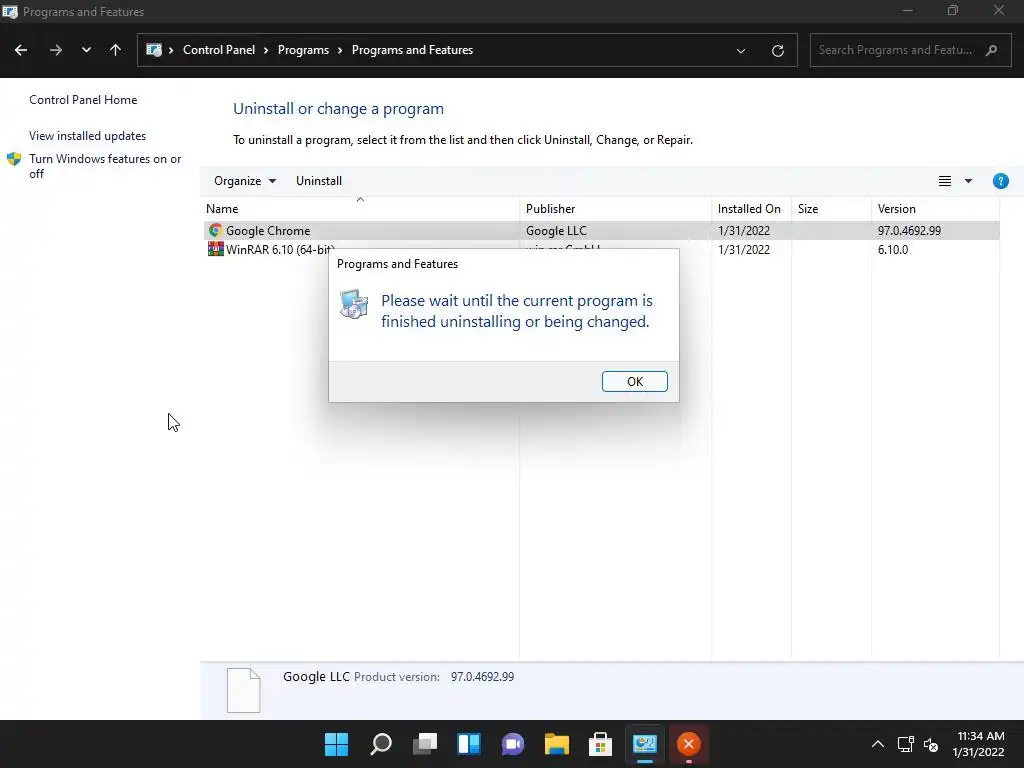Image resolution: width=1024 pixels, height=768 pixels.
Task: Show hidden system tray icons chevron
Action: coord(878,744)
